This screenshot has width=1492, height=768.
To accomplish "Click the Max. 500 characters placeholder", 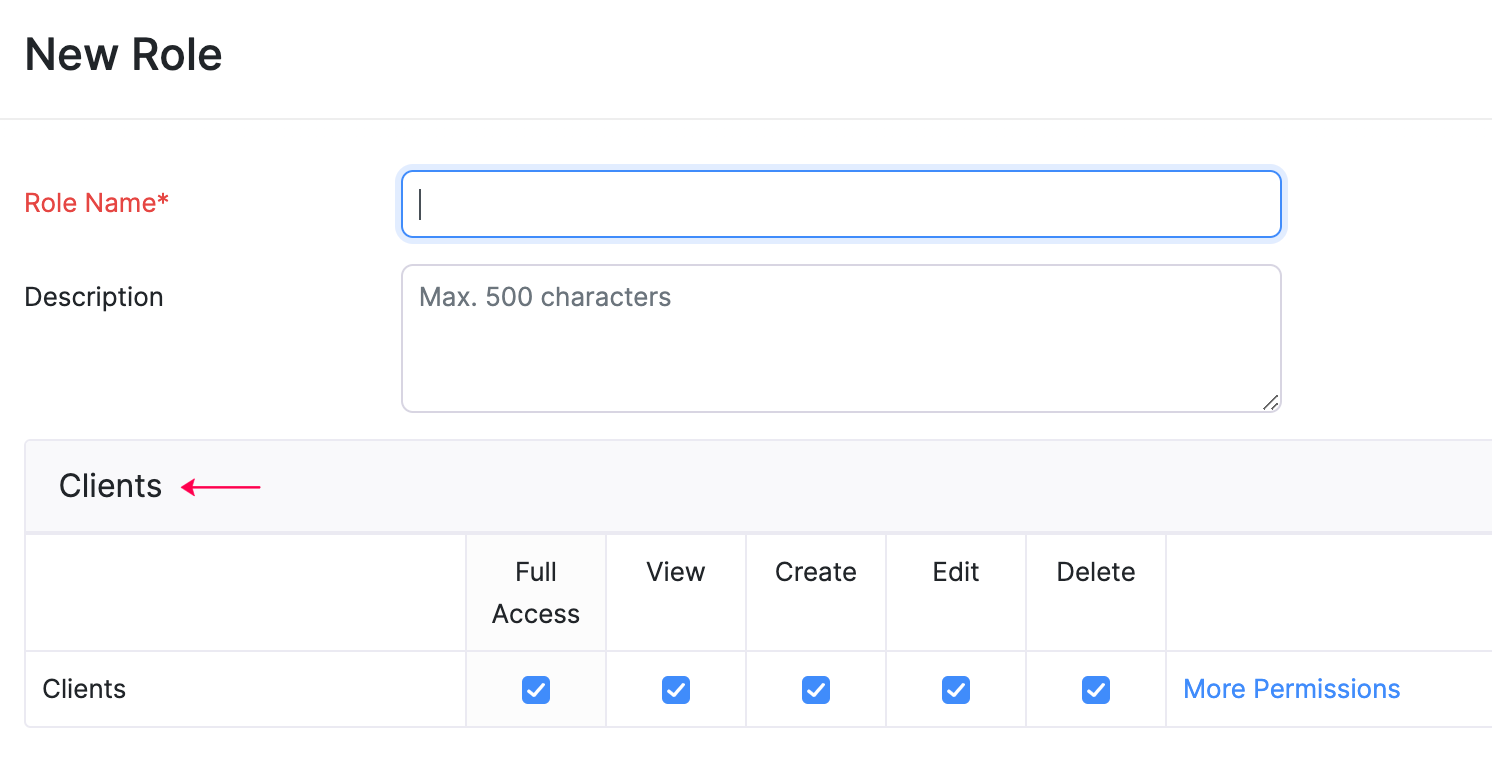I will pos(545,297).
